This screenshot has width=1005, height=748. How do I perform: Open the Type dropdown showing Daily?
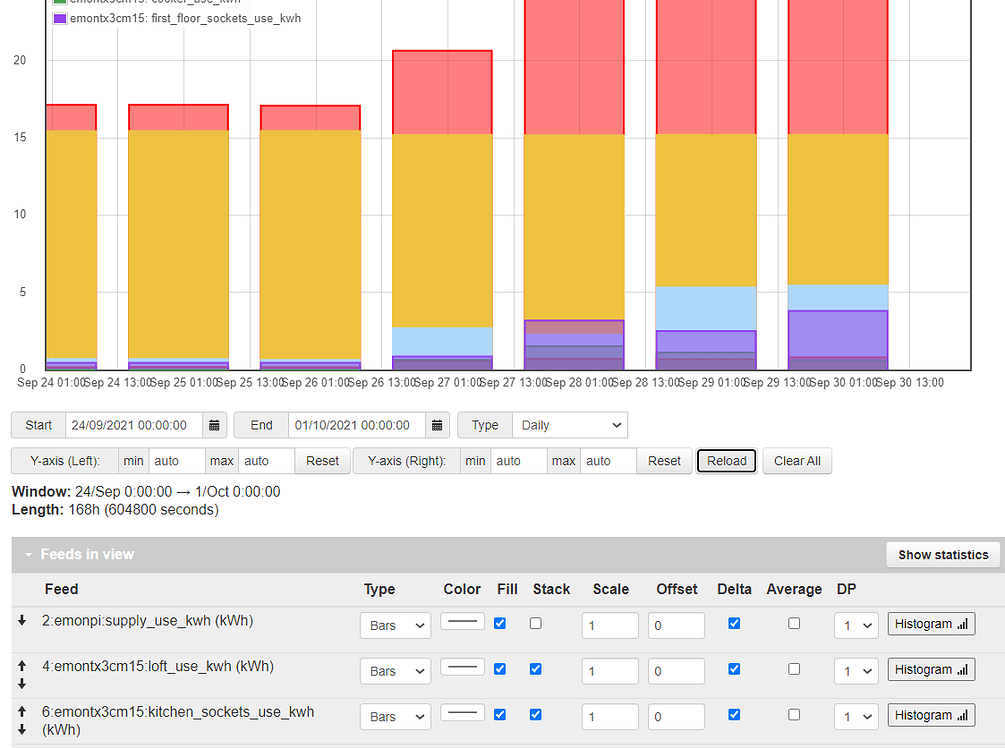[570, 424]
